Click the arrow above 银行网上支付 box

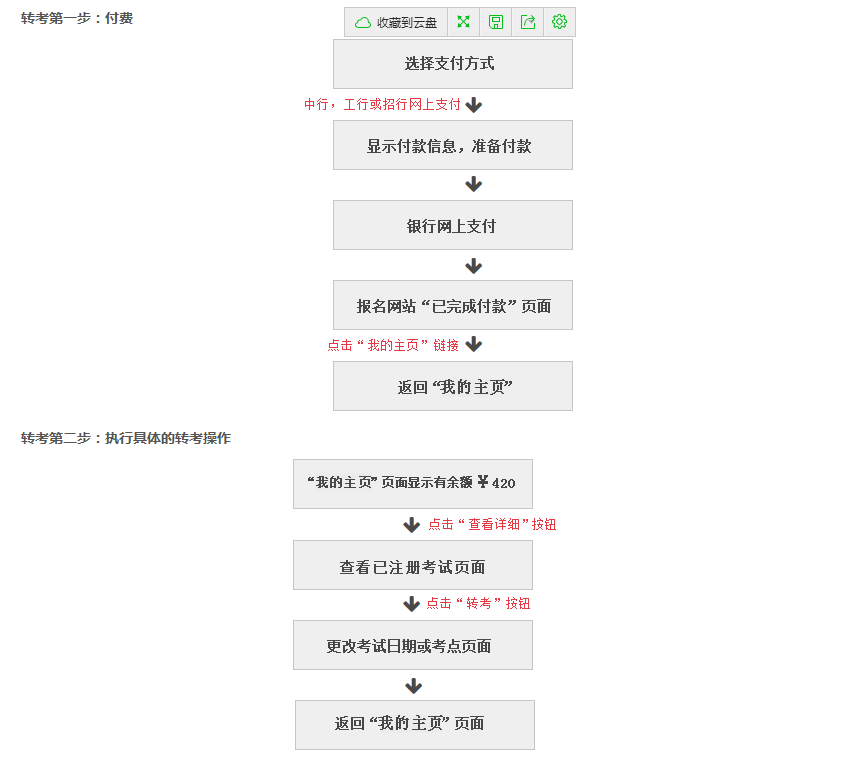[473, 184]
